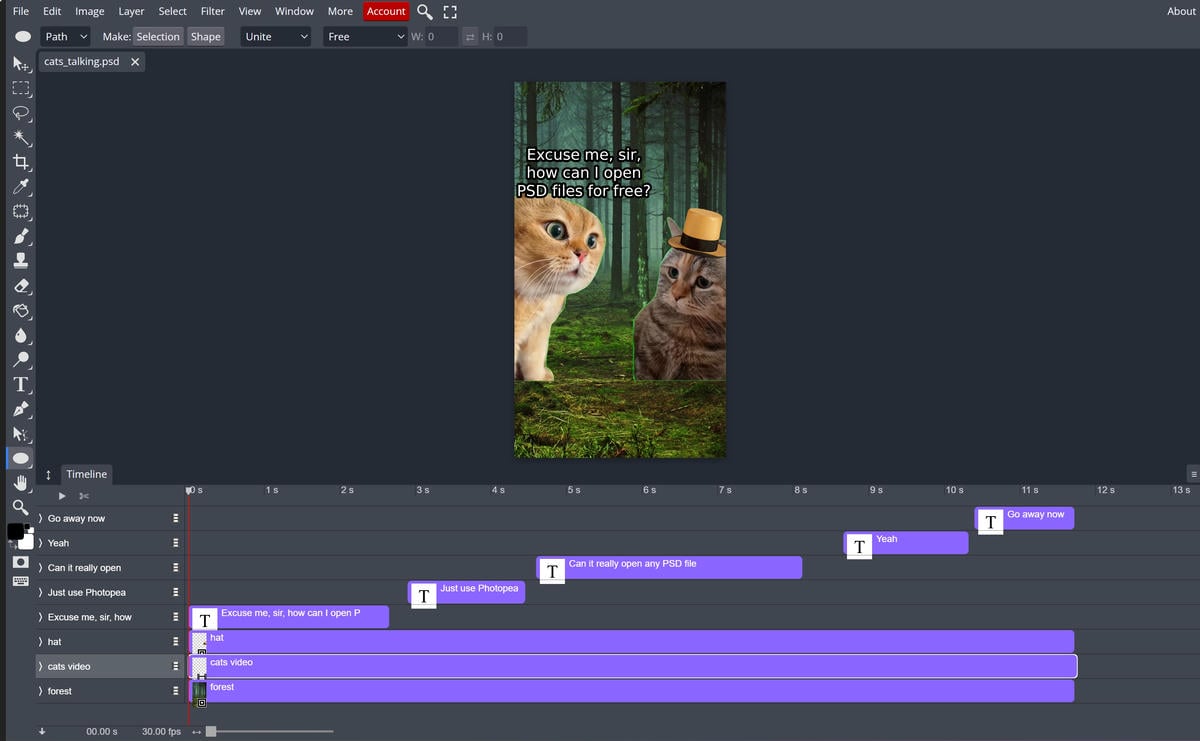The image size is (1200, 741).
Task: Open the Path mode dropdown
Action: pyautogui.click(x=66, y=37)
